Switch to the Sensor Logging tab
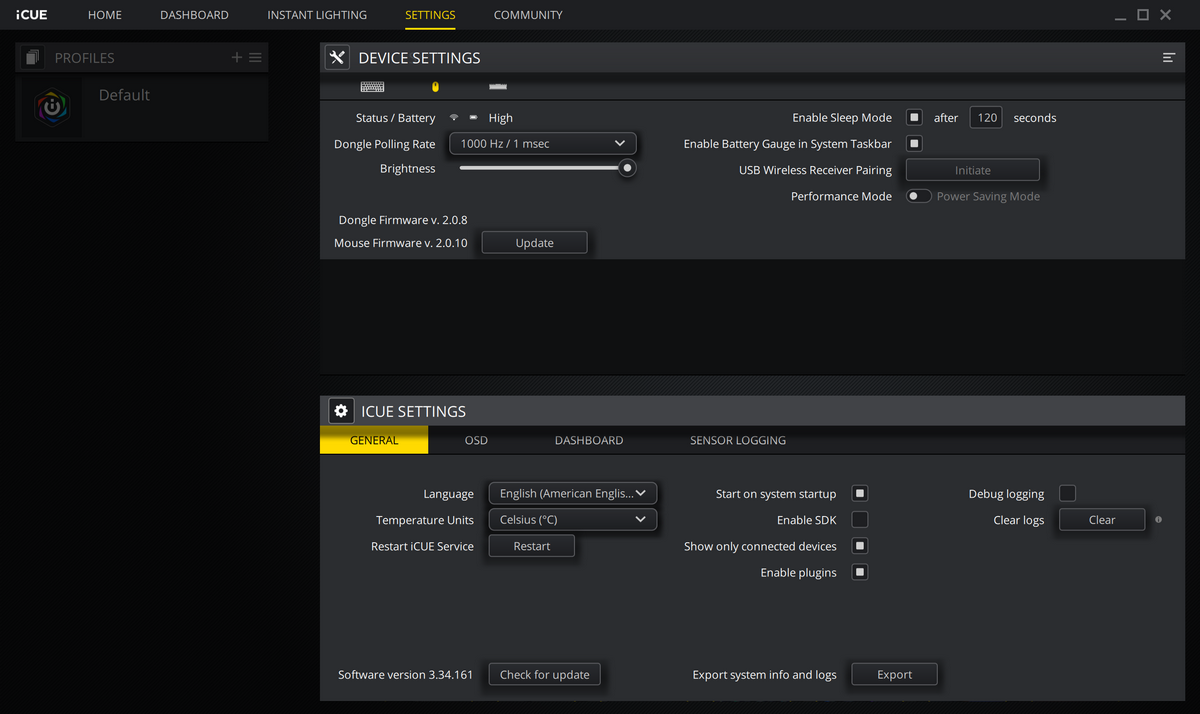 click(737, 440)
